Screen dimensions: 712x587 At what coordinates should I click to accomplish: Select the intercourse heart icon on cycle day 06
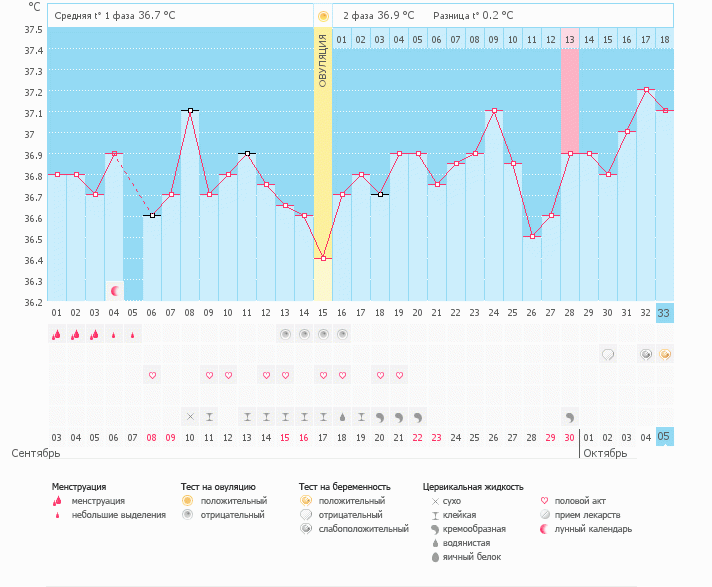[152, 375]
